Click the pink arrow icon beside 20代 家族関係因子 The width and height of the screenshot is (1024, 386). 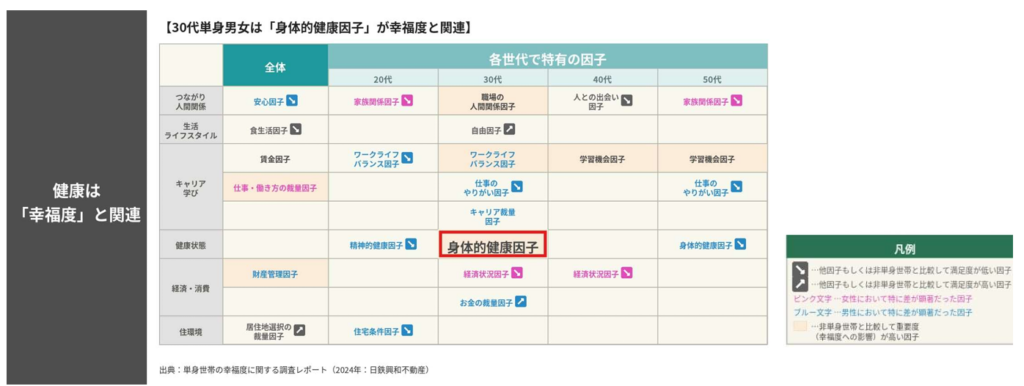click(x=407, y=101)
